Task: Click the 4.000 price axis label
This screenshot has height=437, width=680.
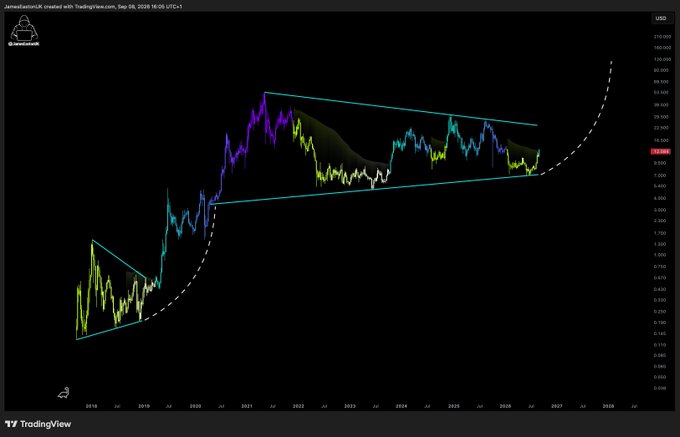Action: click(x=661, y=198)
